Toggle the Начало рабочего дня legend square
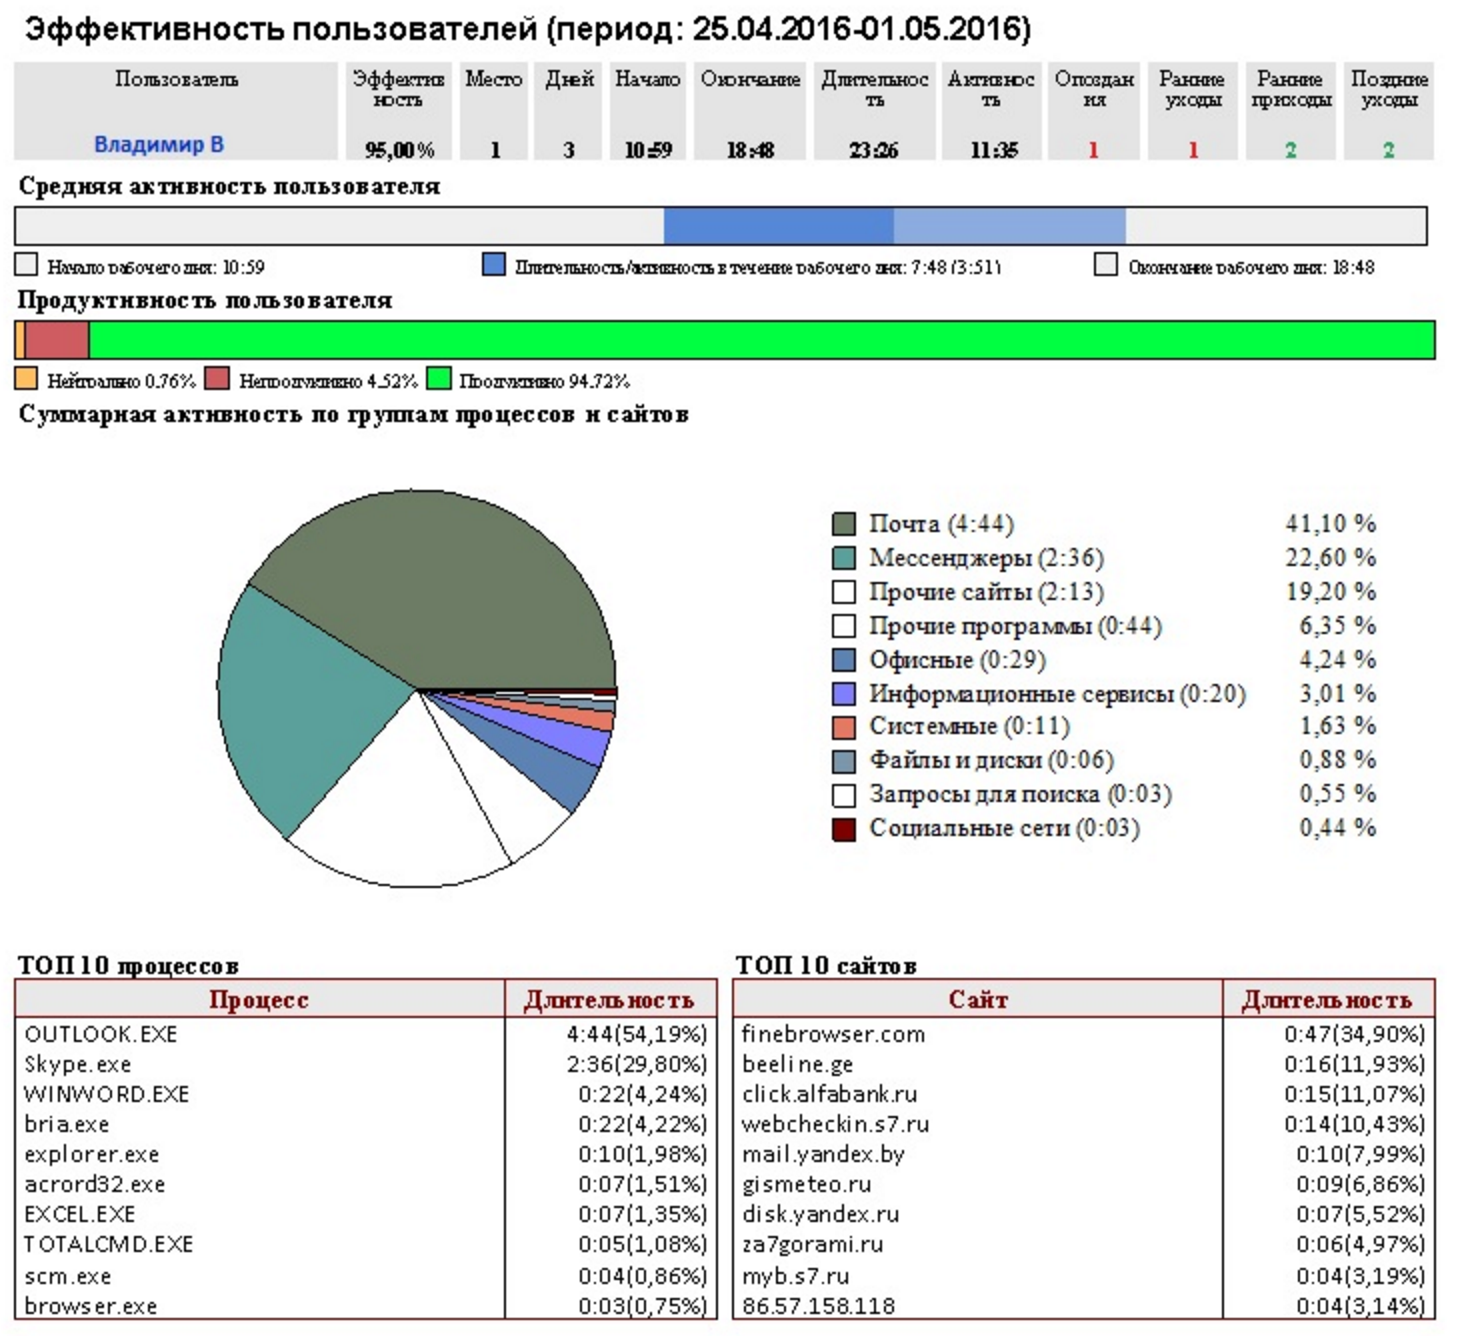The height and width of the screenshot is (1336, 1462). [x=24, y=264]
